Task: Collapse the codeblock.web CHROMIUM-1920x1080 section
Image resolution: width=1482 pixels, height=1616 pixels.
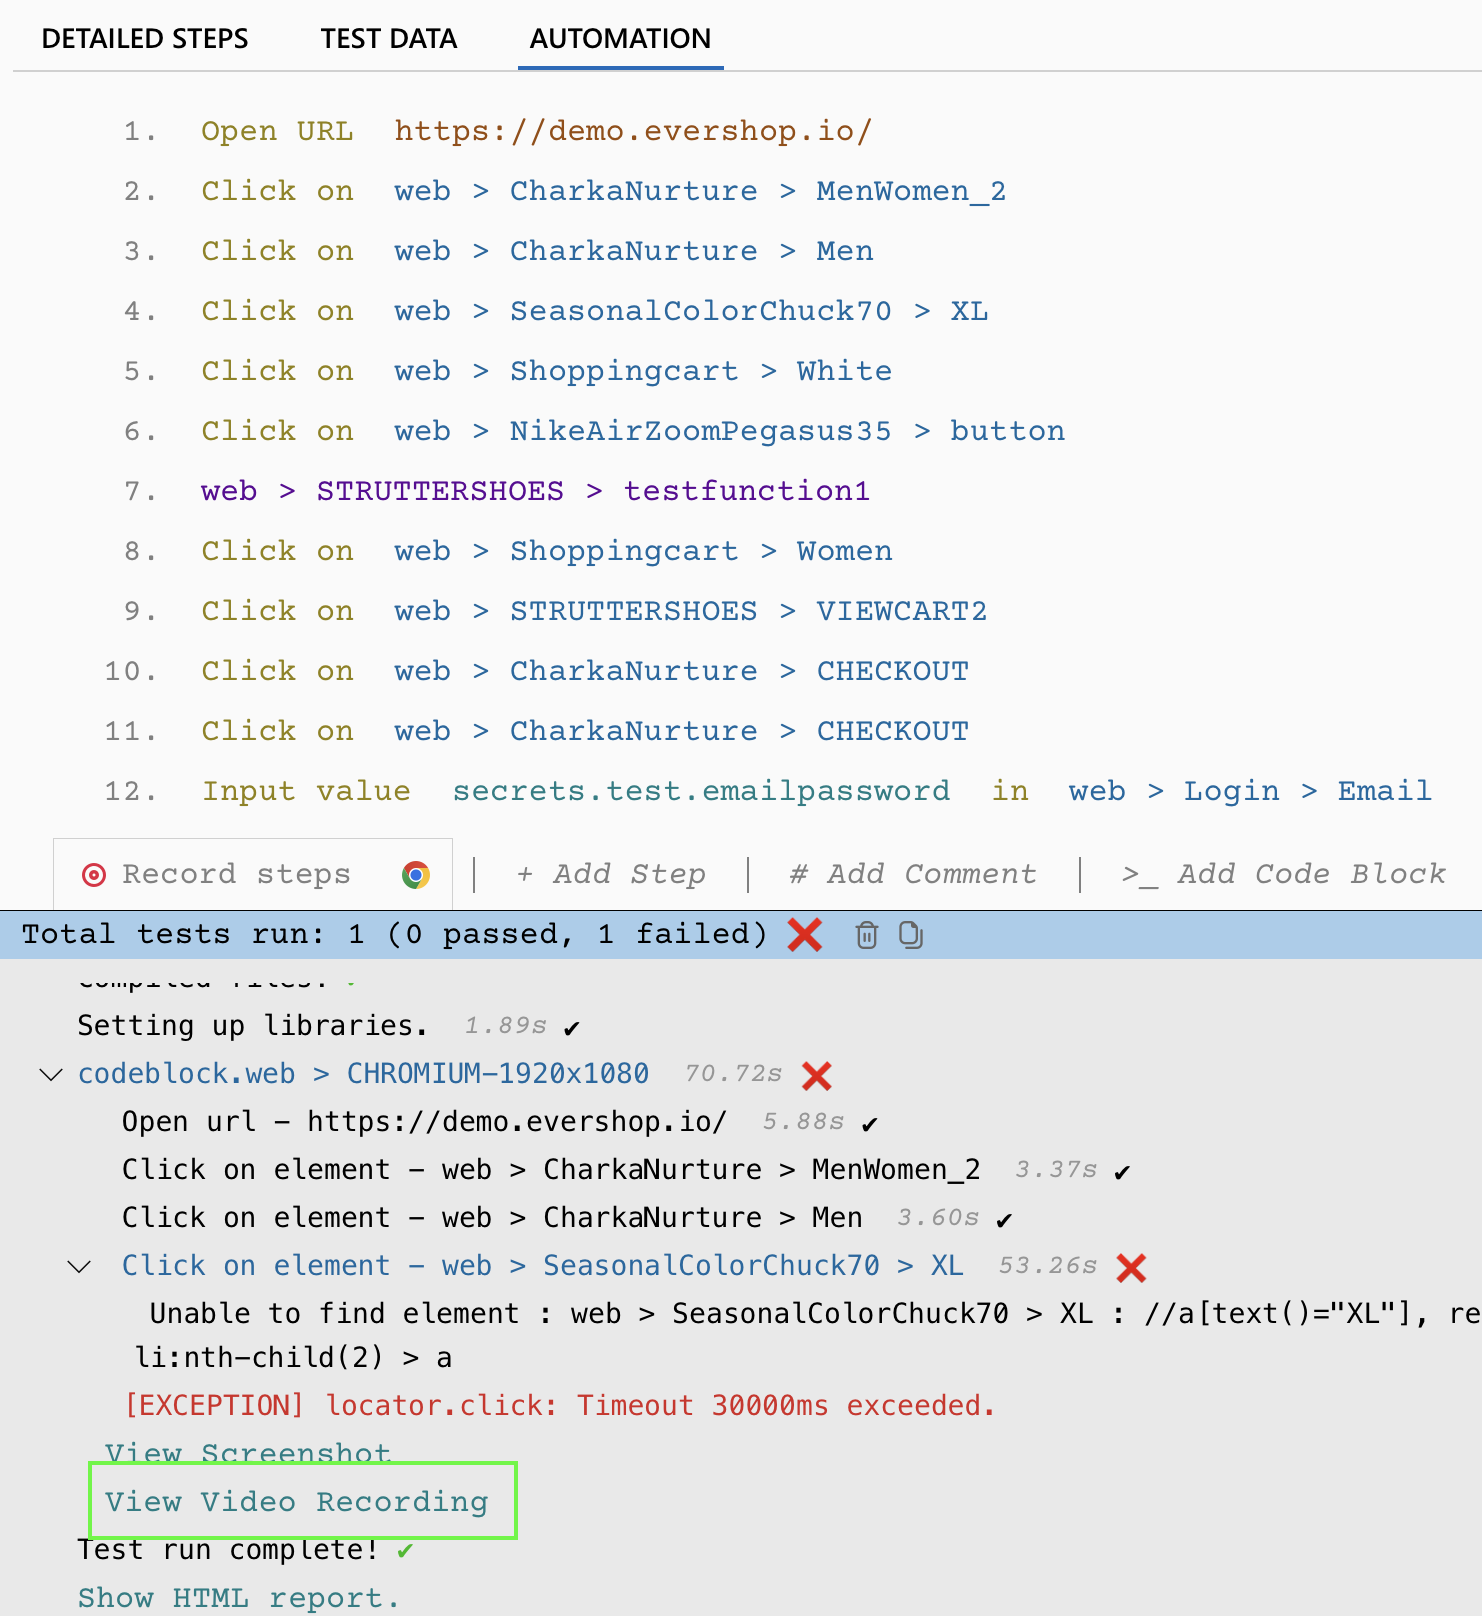Action: point(50,1075)
